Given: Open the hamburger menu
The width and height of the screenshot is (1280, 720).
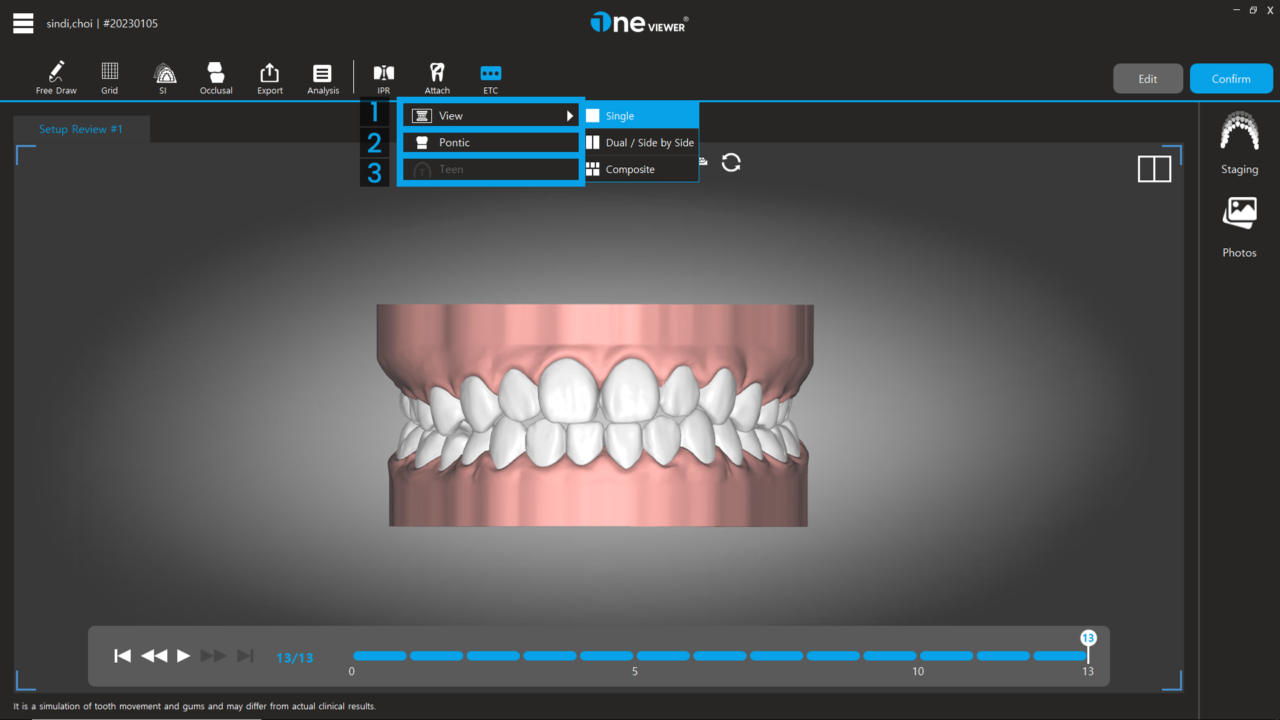Looking at the screenshot, I should [22, 23].
